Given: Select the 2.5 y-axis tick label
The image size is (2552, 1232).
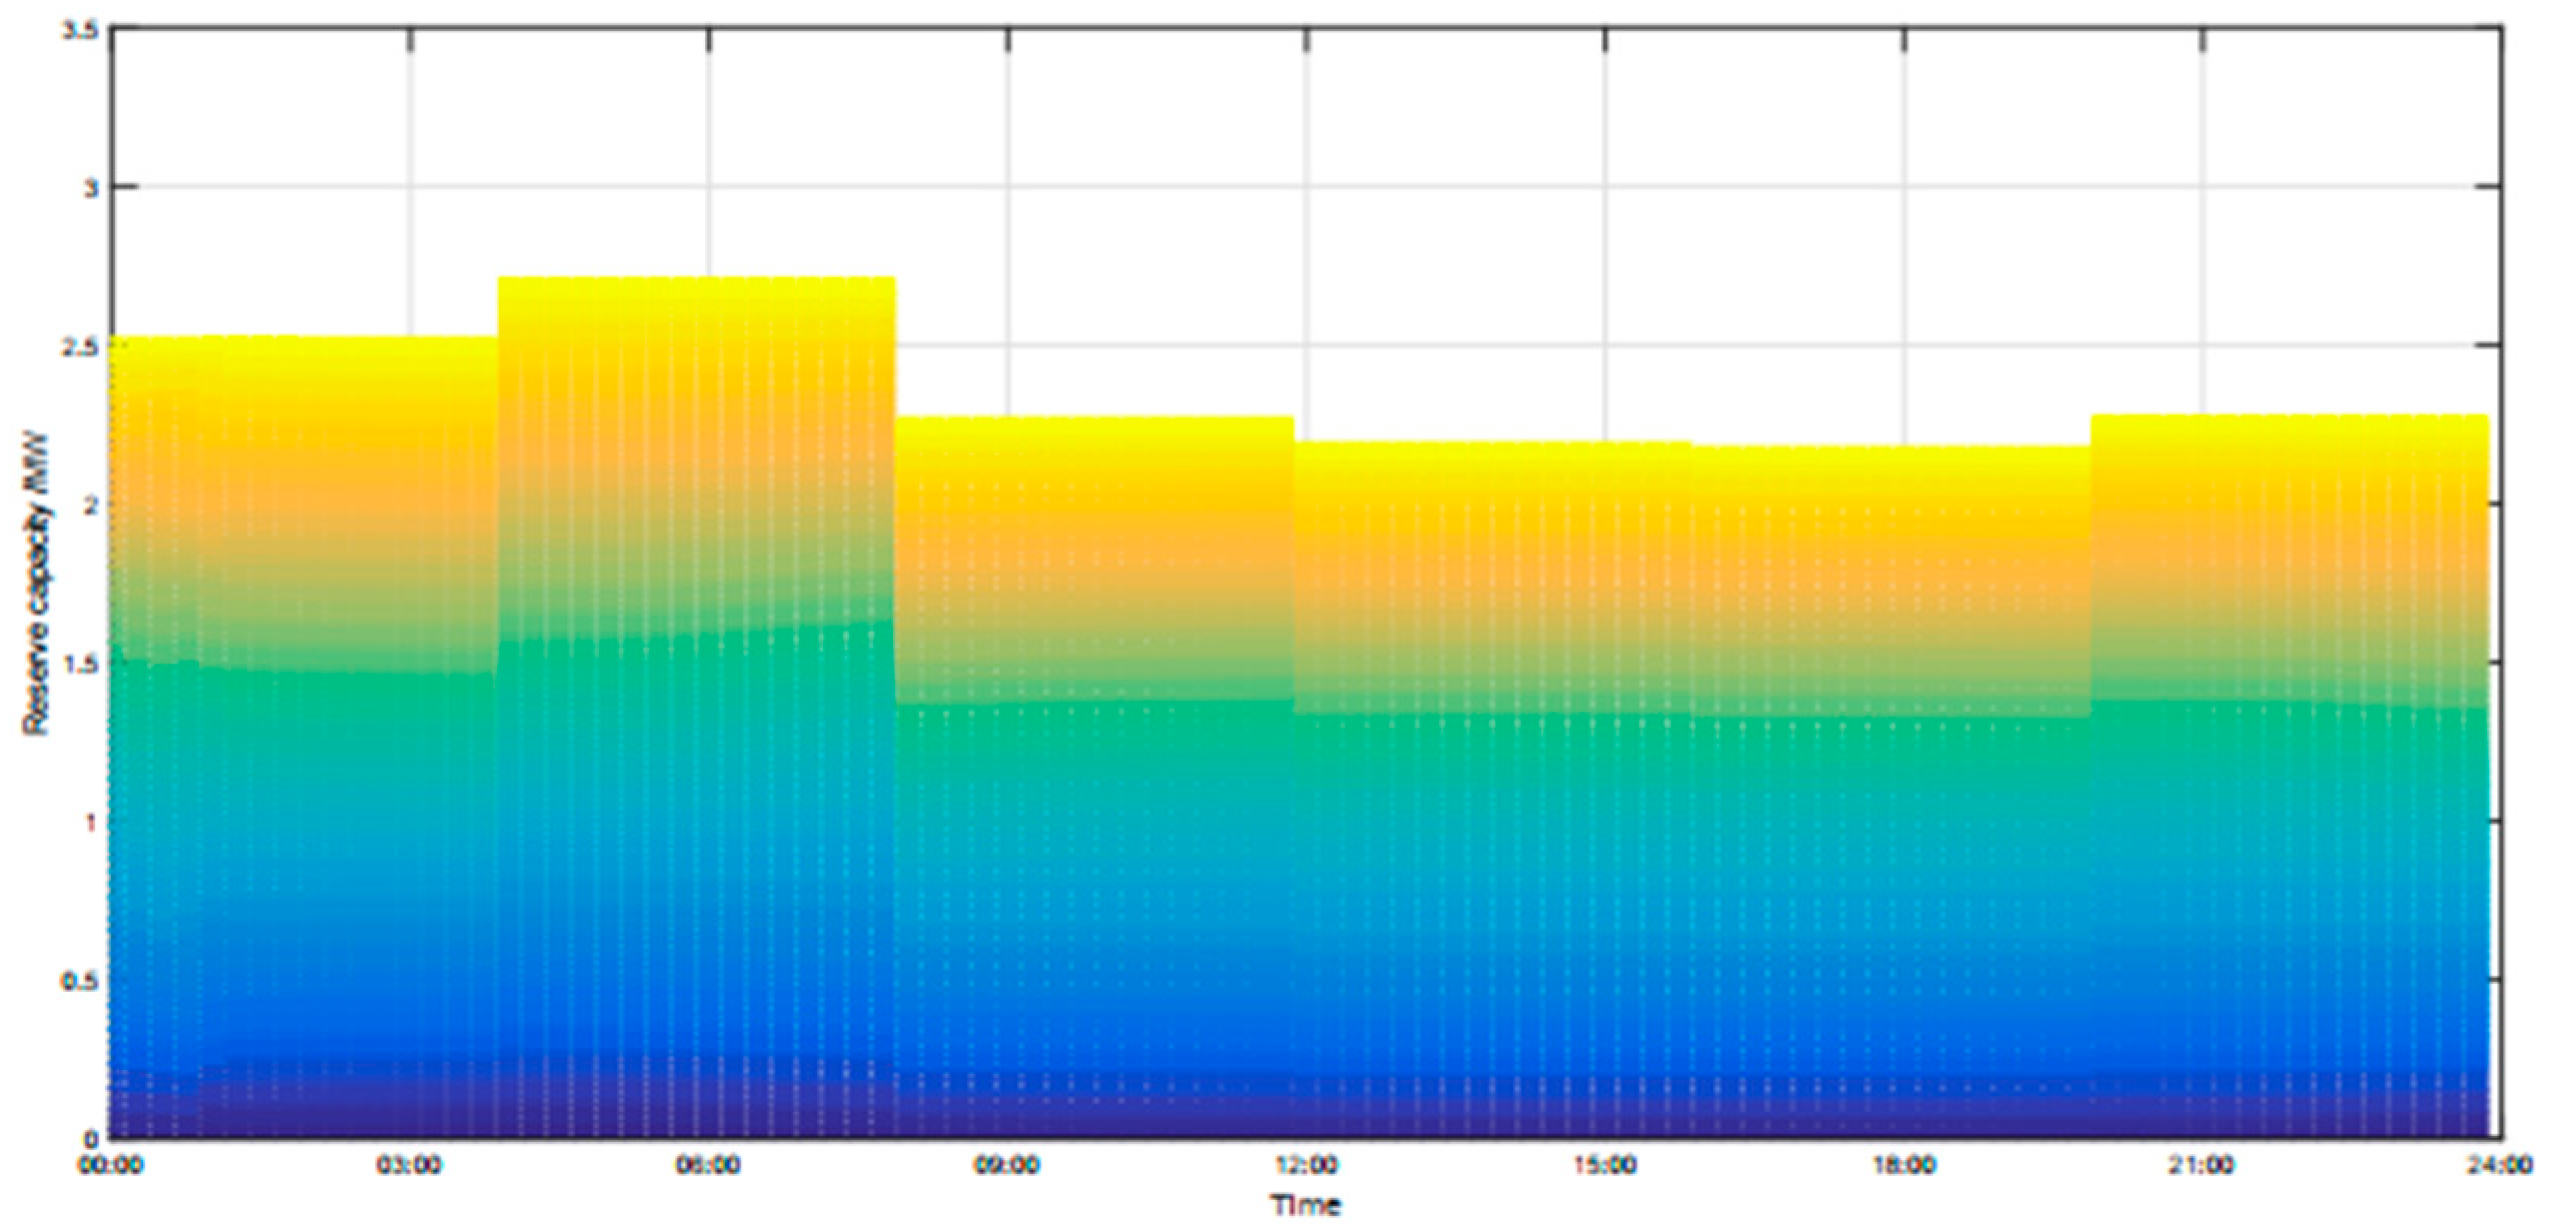Looking at the screenshot, I should pos(80,346).
